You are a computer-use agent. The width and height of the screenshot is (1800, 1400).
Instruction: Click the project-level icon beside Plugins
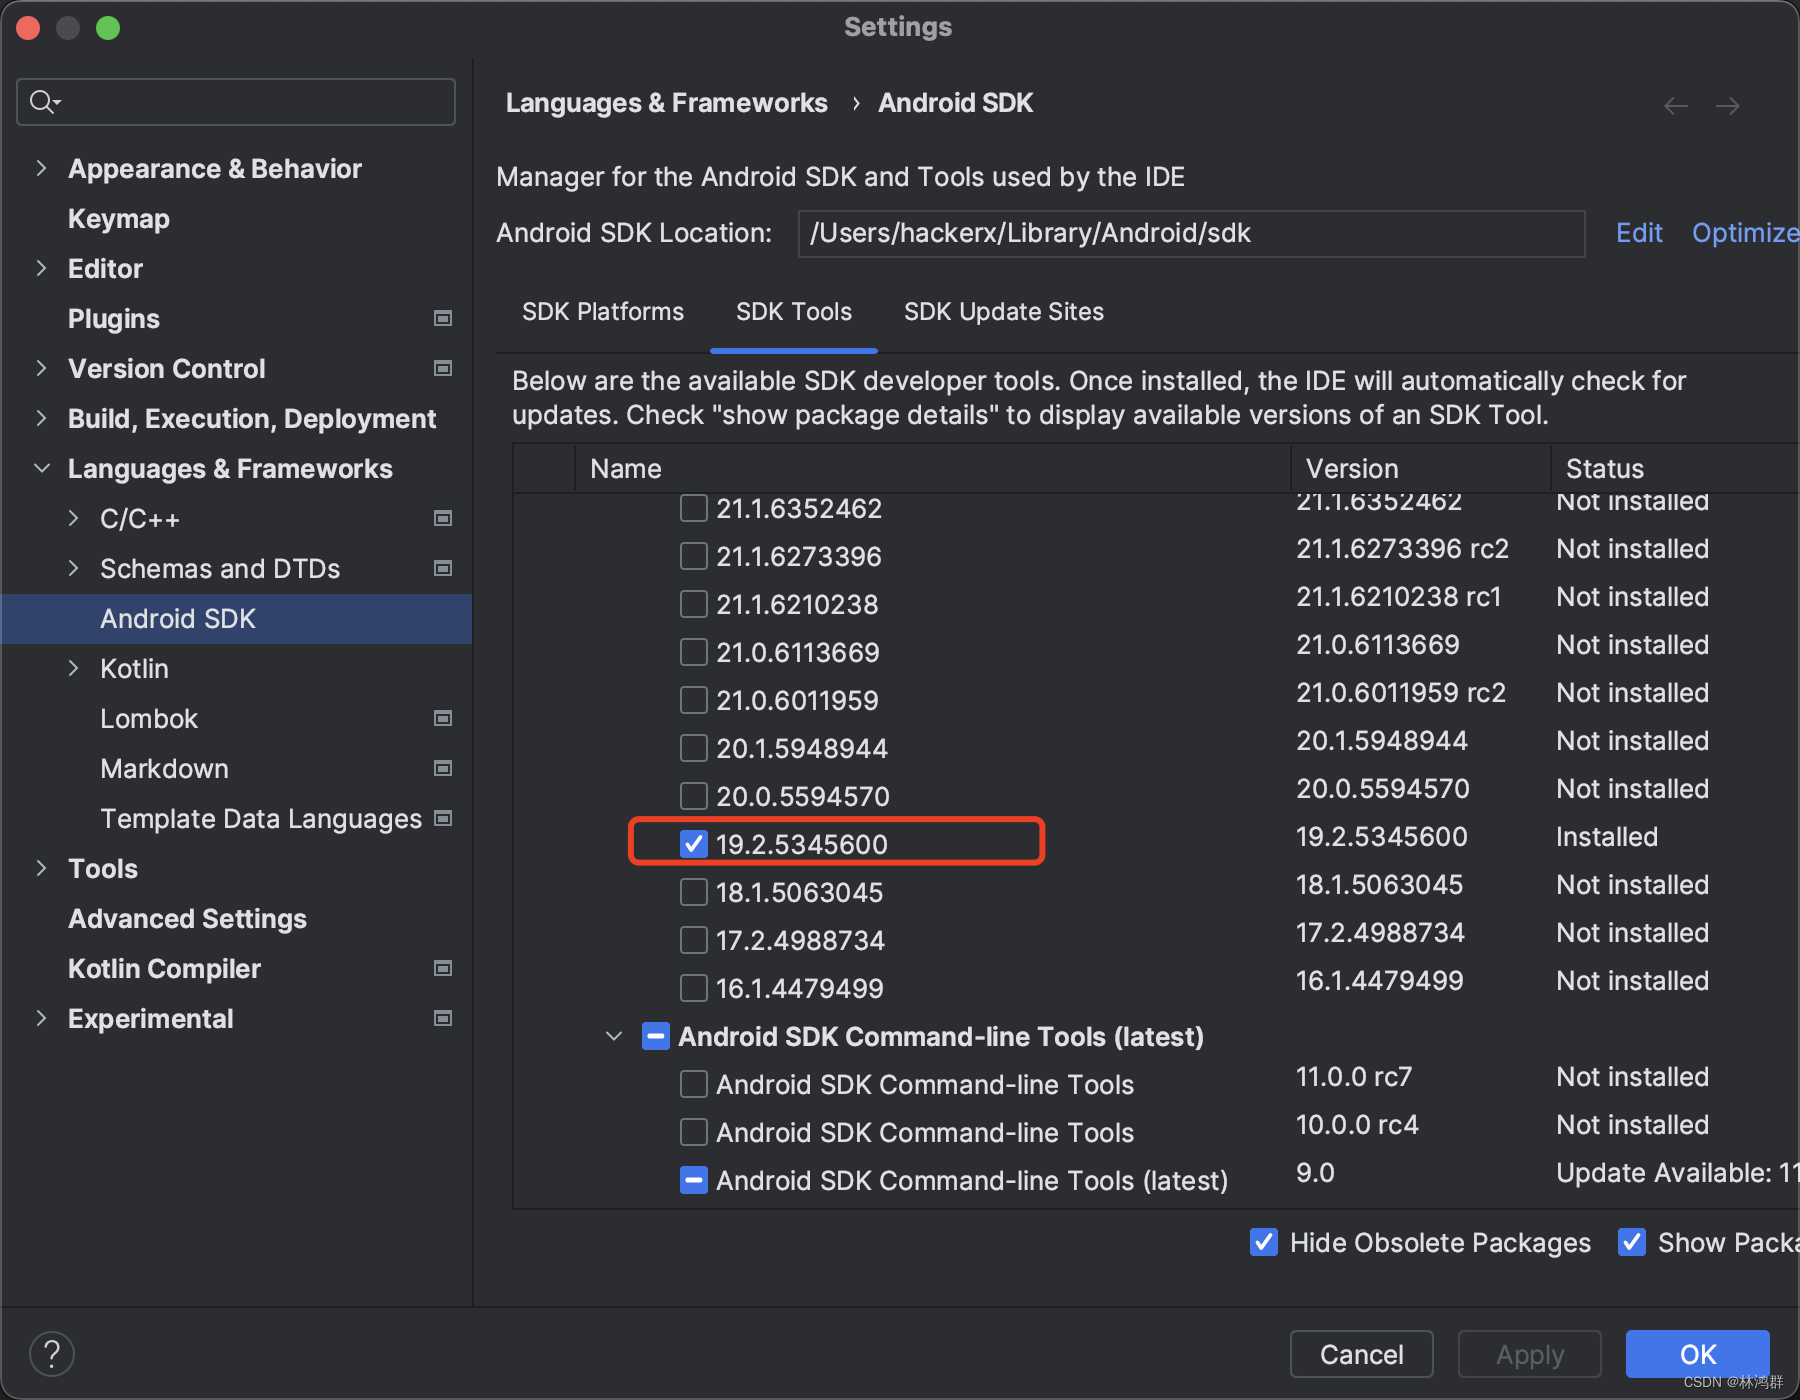[x=443, y=319]
